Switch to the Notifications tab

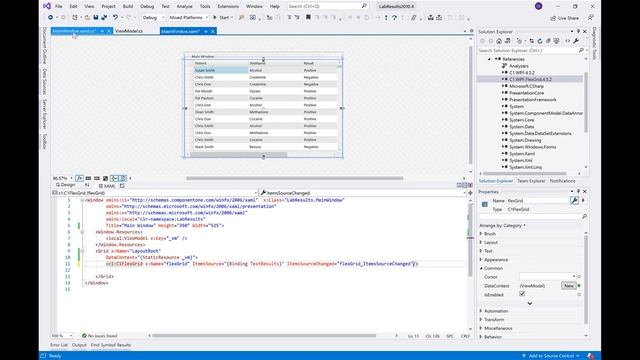point(562,181)
